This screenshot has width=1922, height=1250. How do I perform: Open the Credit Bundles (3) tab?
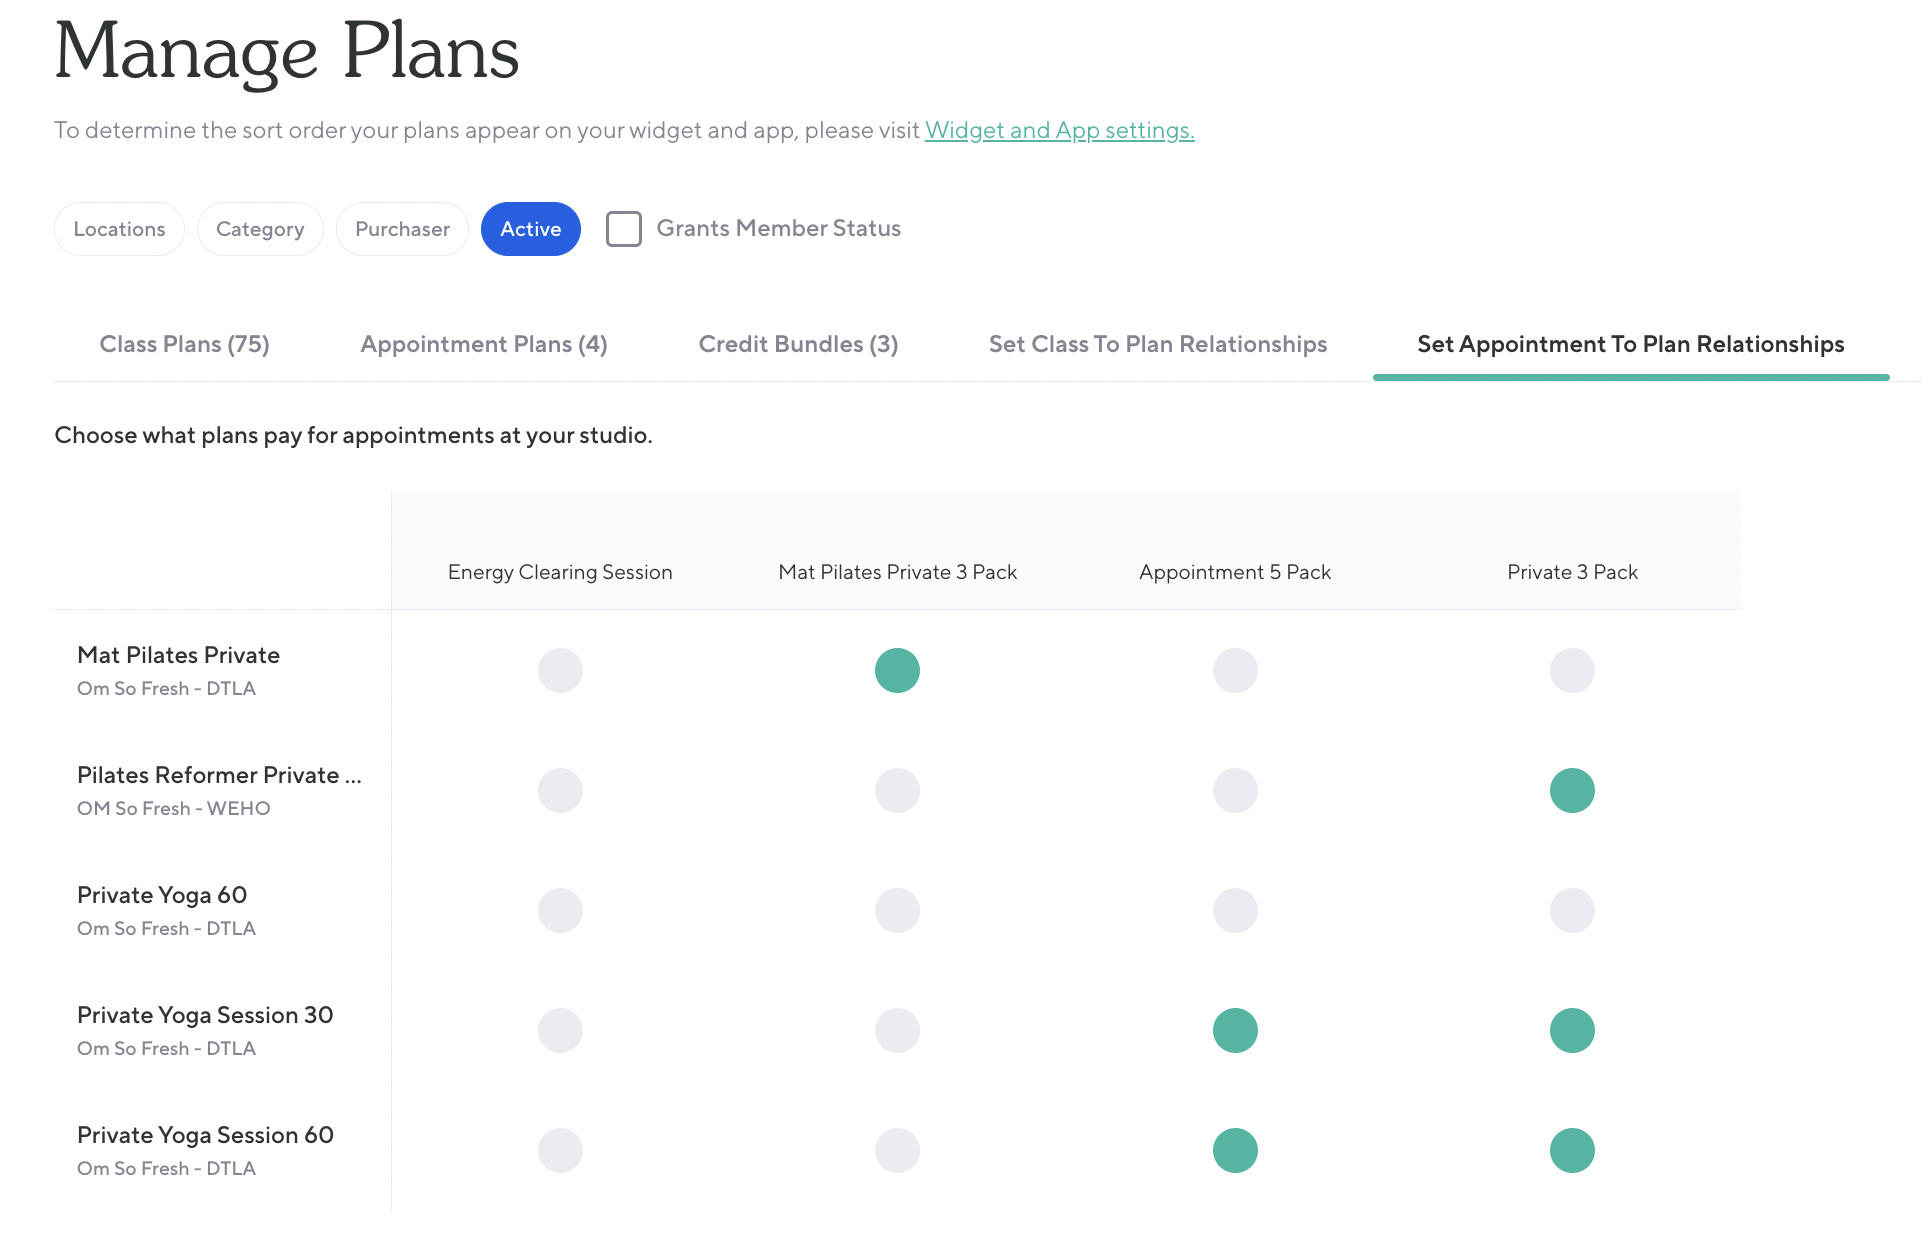(x=798, y=344)
